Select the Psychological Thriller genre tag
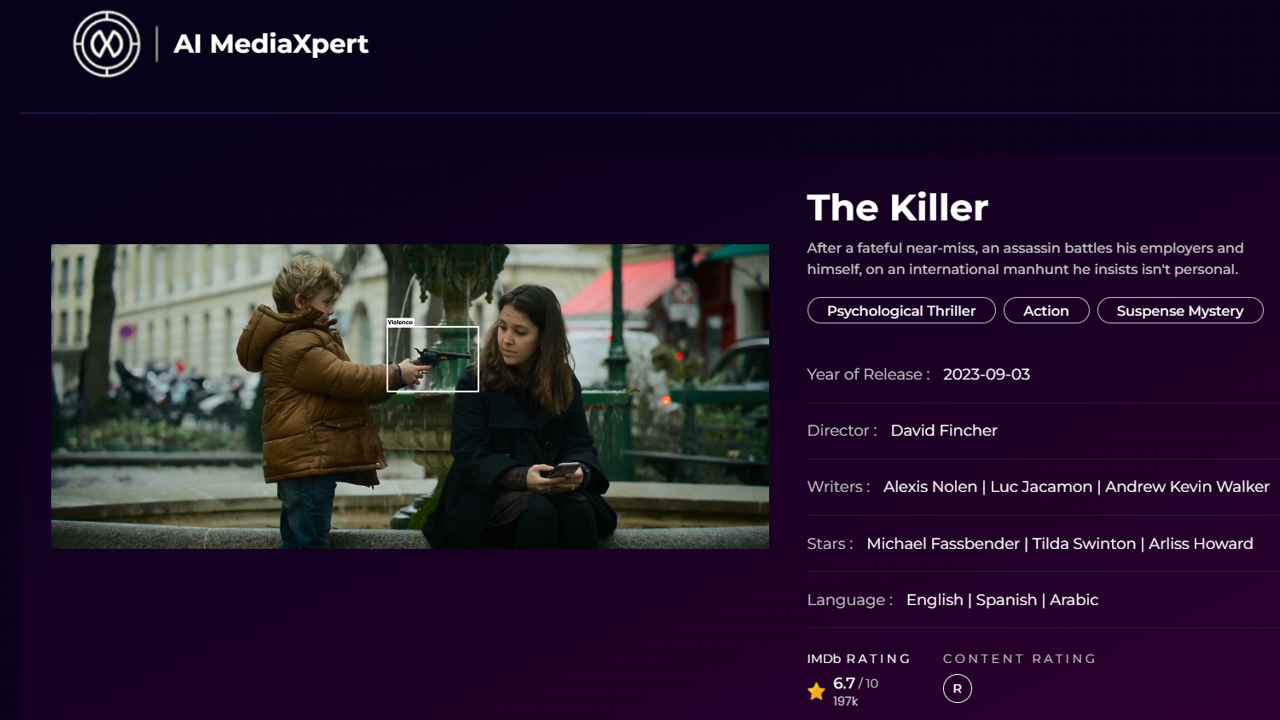Image resolution: width=1280 pixels, height=720 pixels. point(901,311)
